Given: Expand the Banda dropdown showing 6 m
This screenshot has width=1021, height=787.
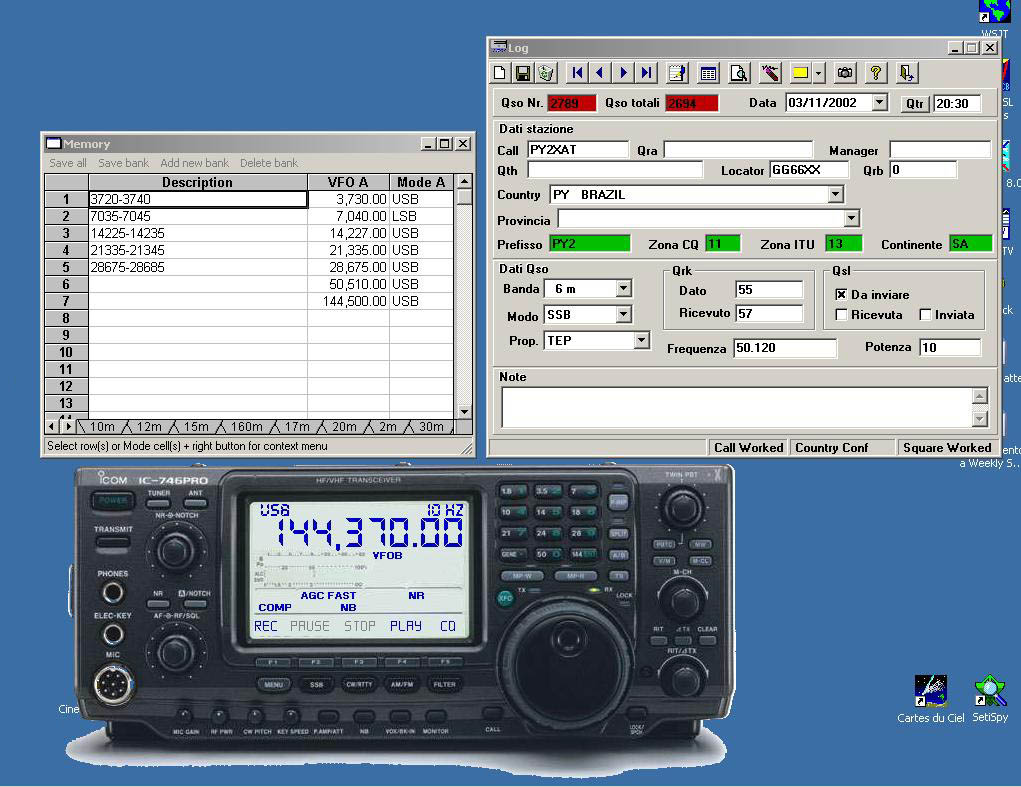Looking at the screenshot, I should 623,289.
